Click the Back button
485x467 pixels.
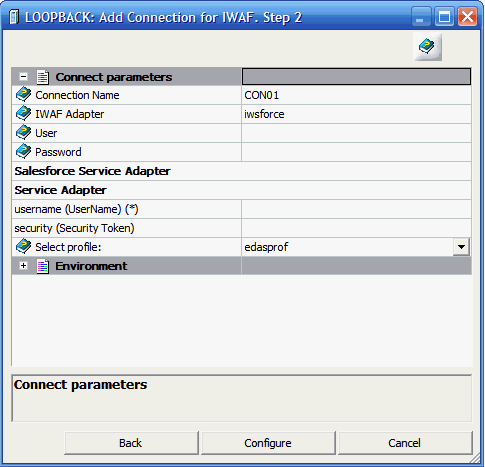tap(131, 443)
